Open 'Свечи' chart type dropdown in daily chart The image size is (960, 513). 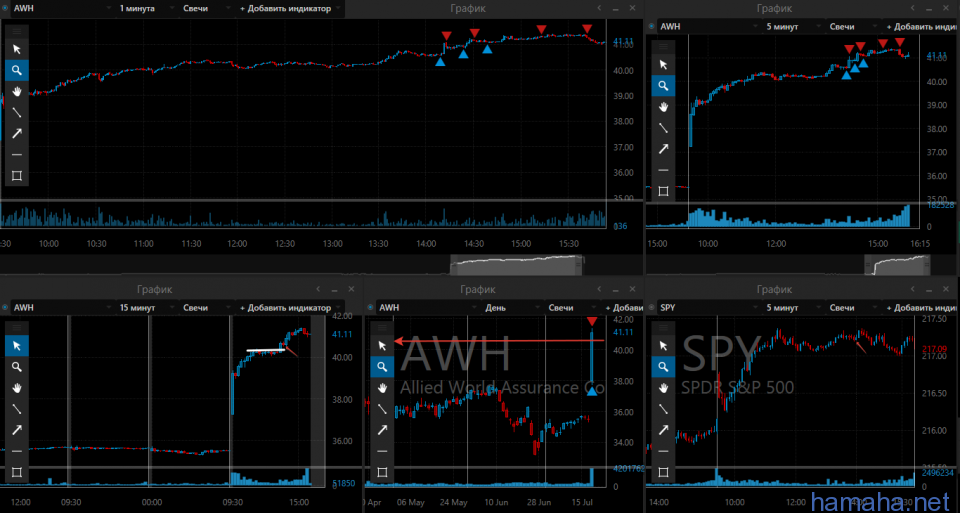coord(572,308)
